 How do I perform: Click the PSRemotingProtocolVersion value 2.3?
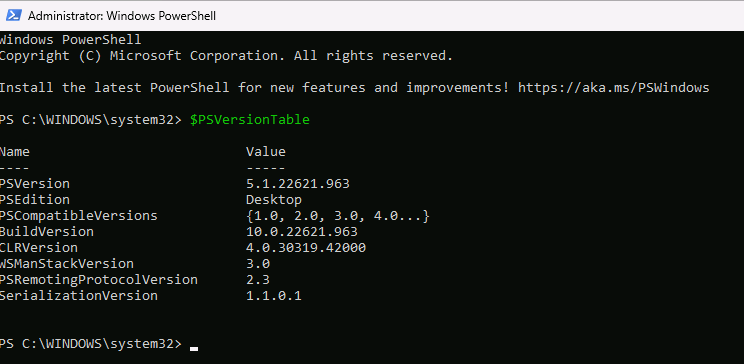click(x=258, y=280)
